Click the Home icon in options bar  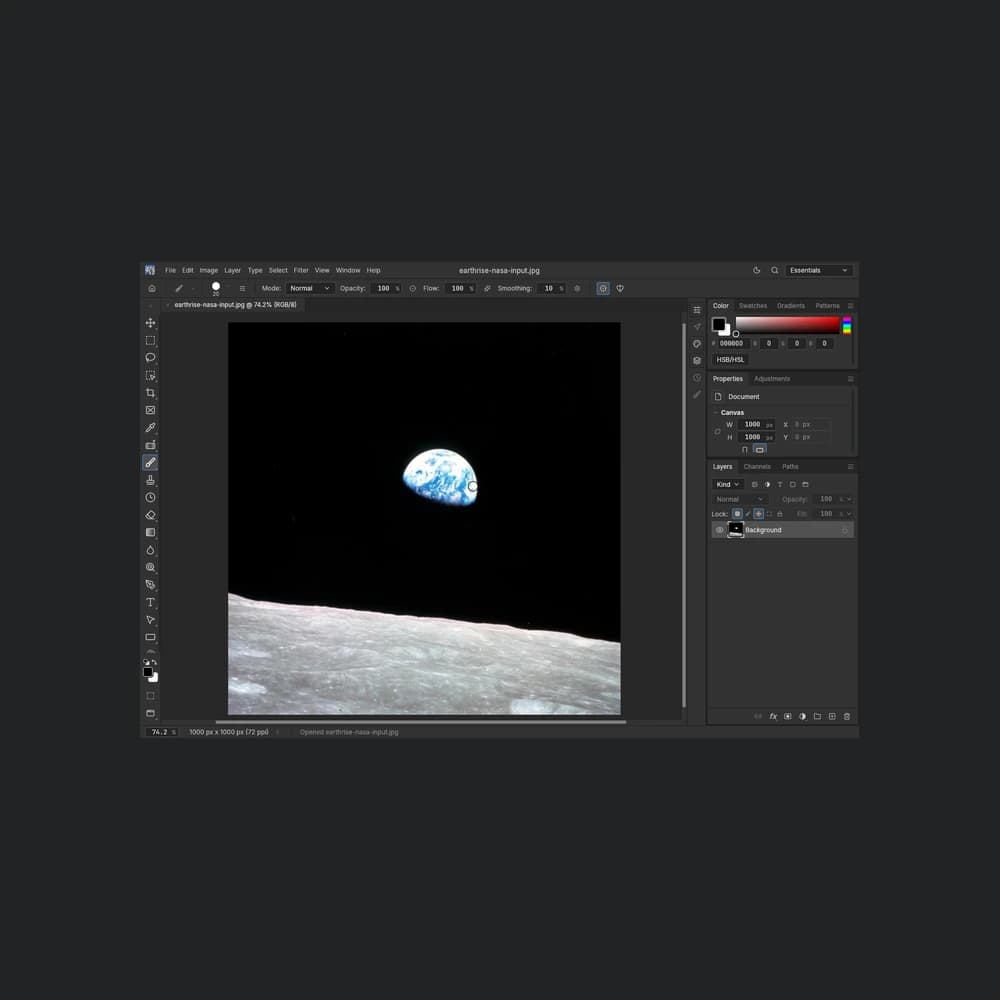click(152, 288)
